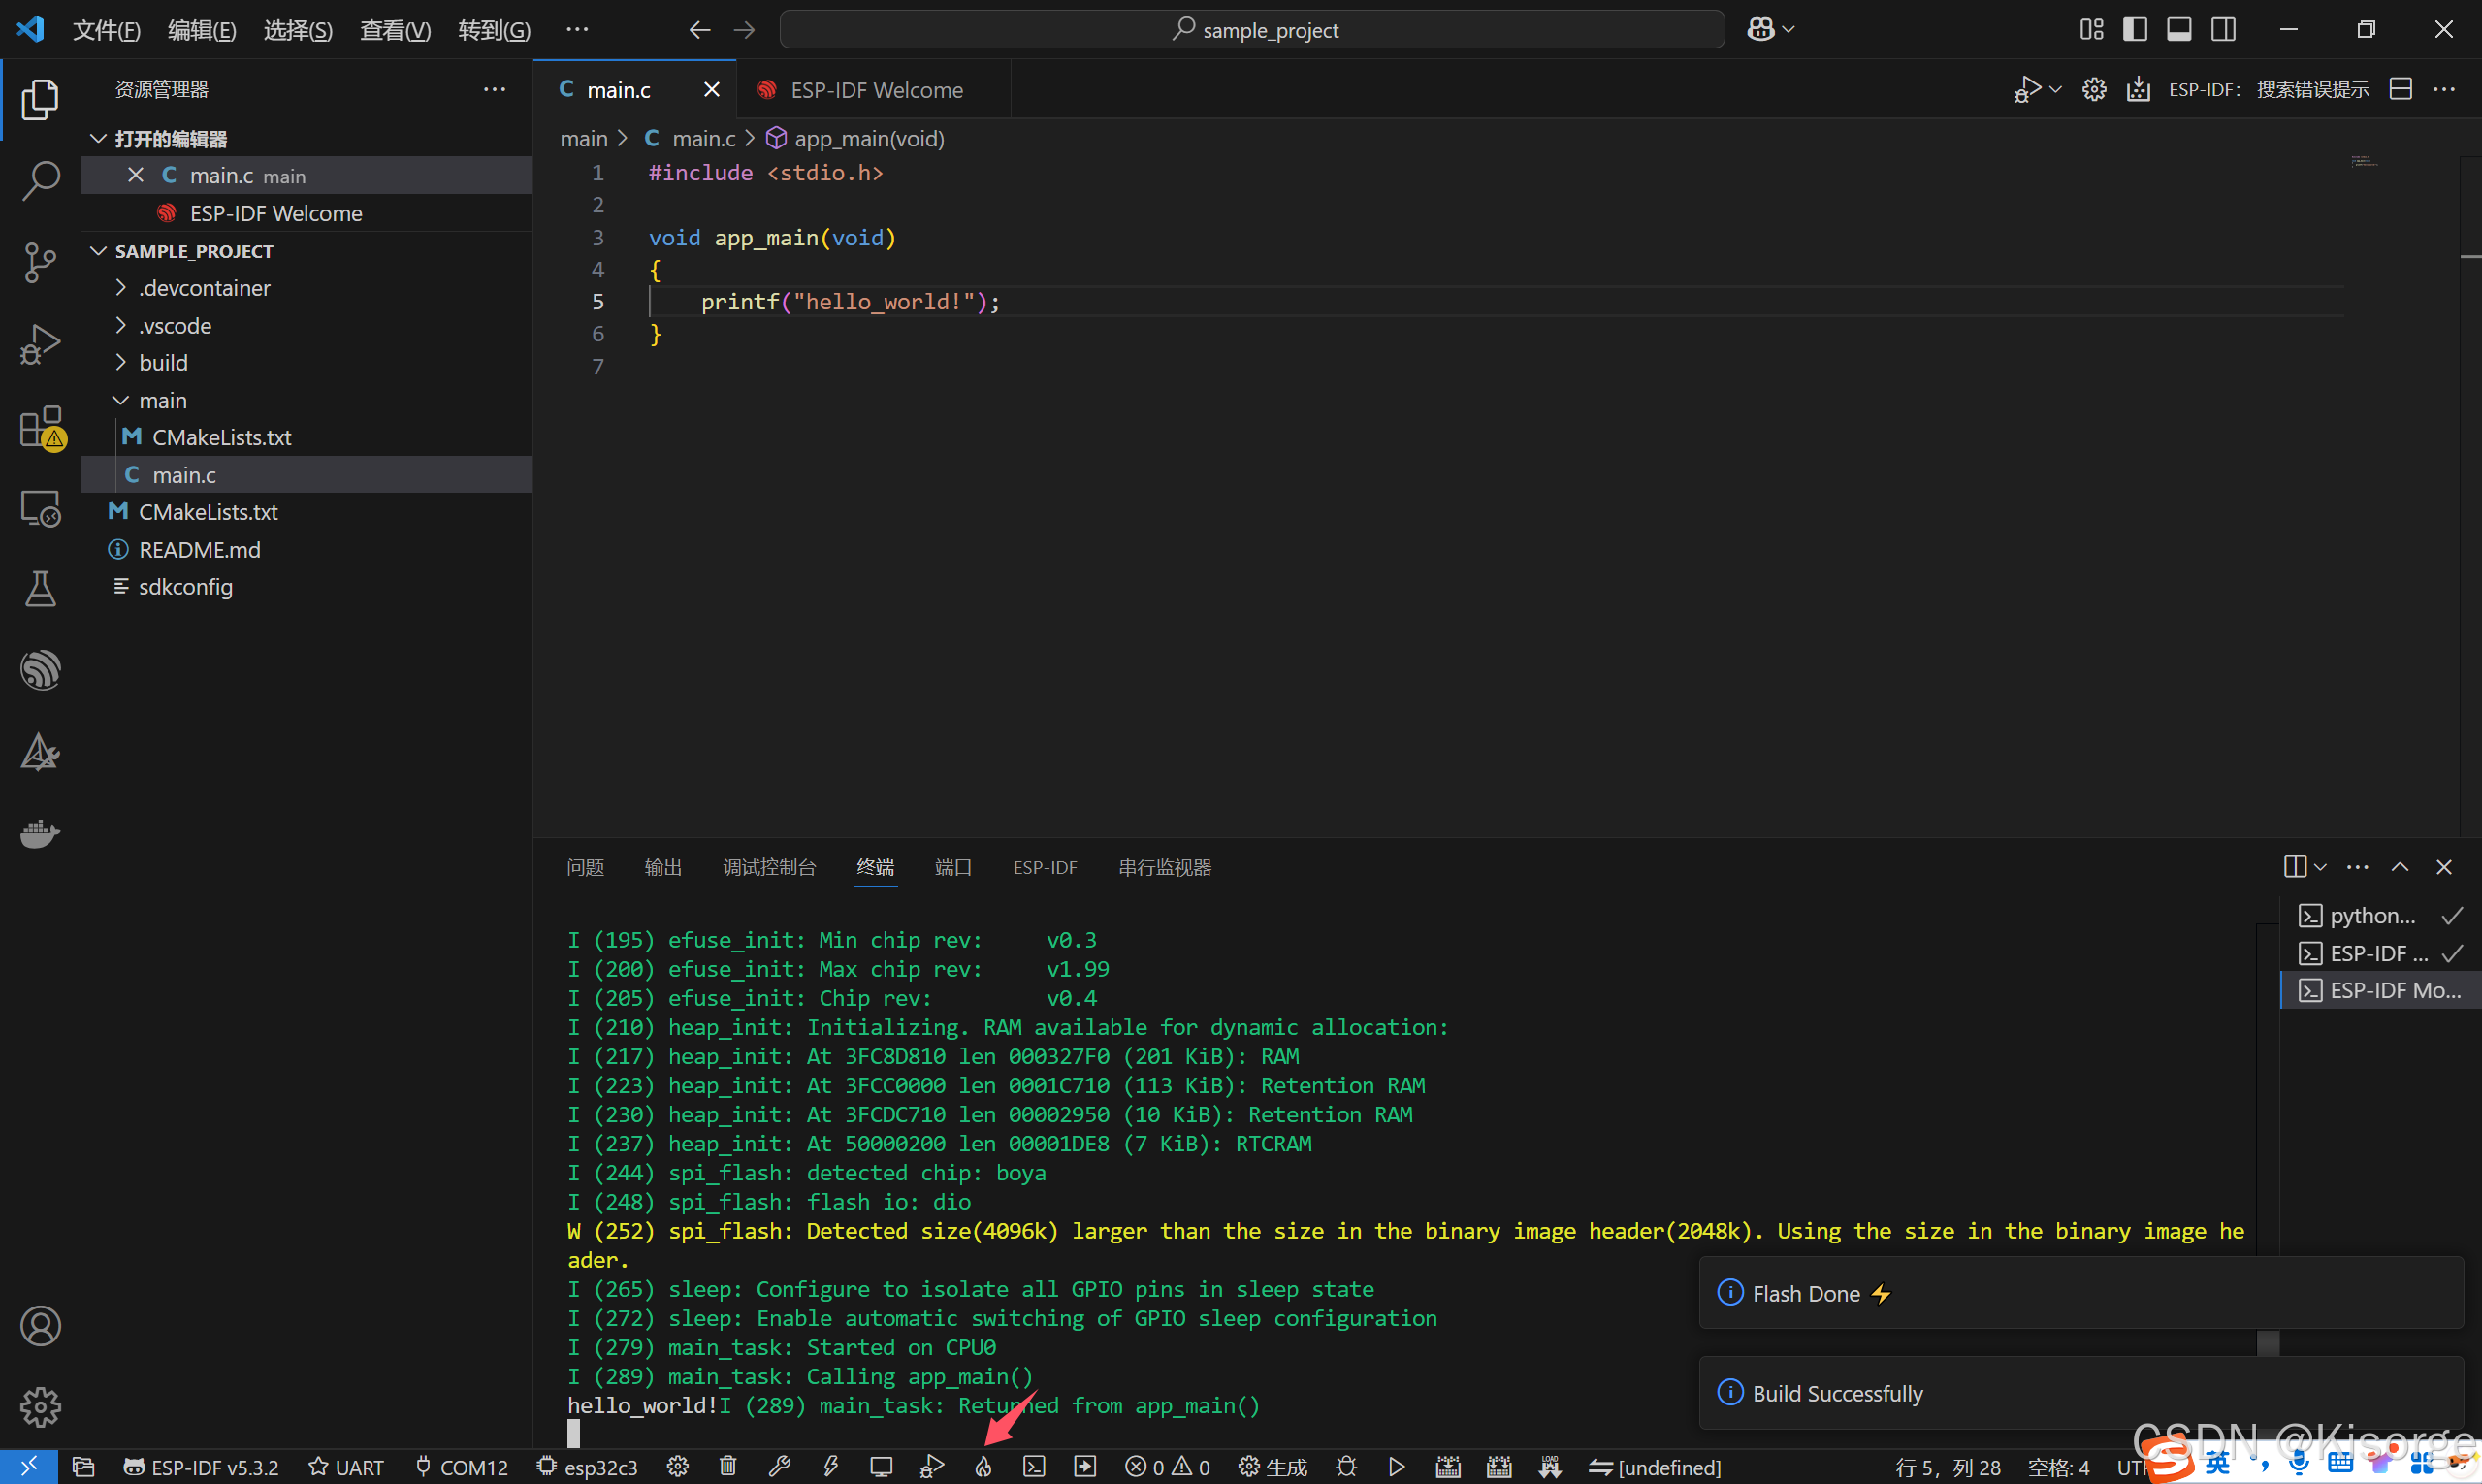Click the remote window indicator in status bar
The image size is (2482, 1484).
(29, 1467)
